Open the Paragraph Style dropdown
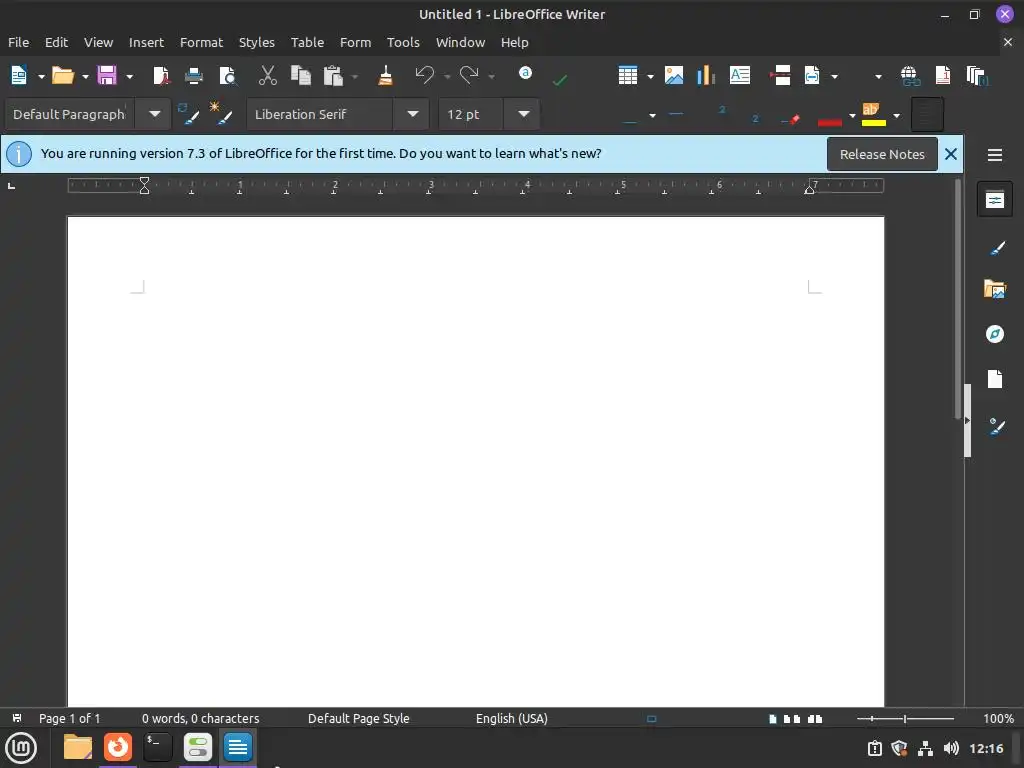This screenshot has width=1024, height=768. point(154,114)
